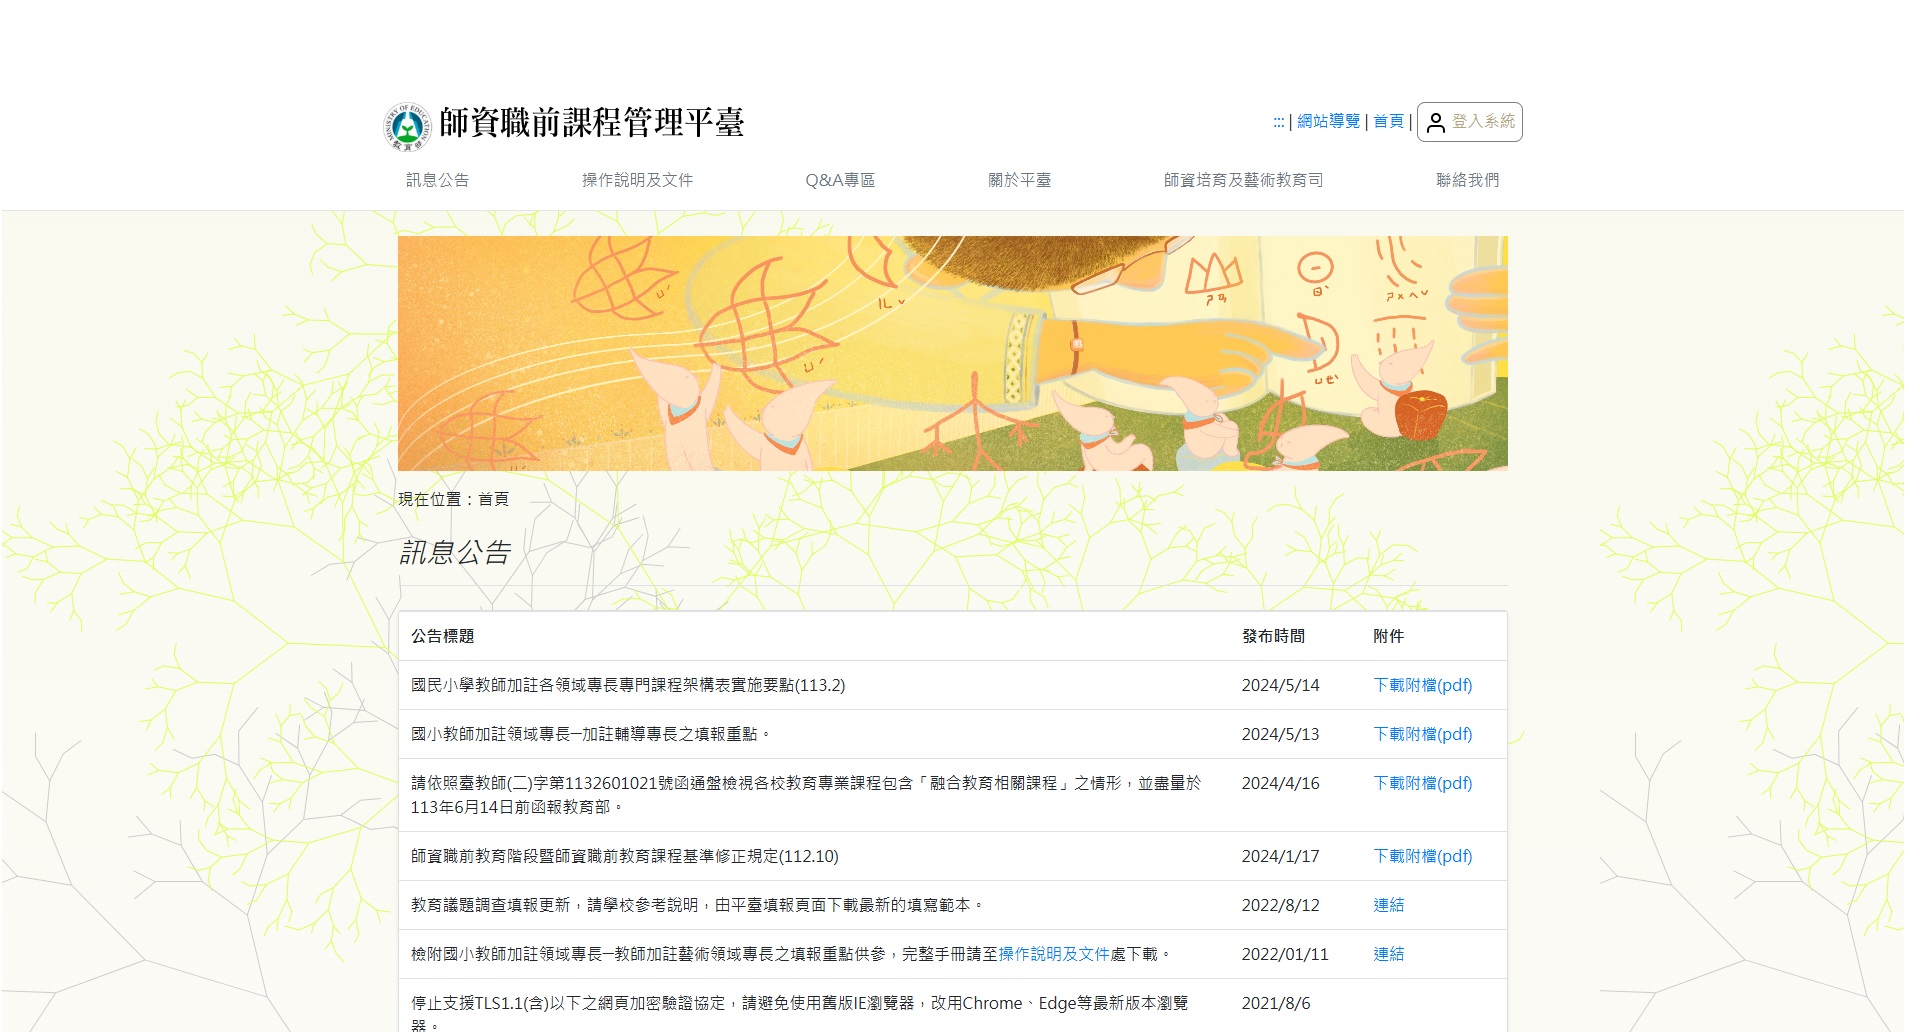Click 連結 for the 2022/8/12 announcement
Screen dimensions: 1920x1032
1389,905
